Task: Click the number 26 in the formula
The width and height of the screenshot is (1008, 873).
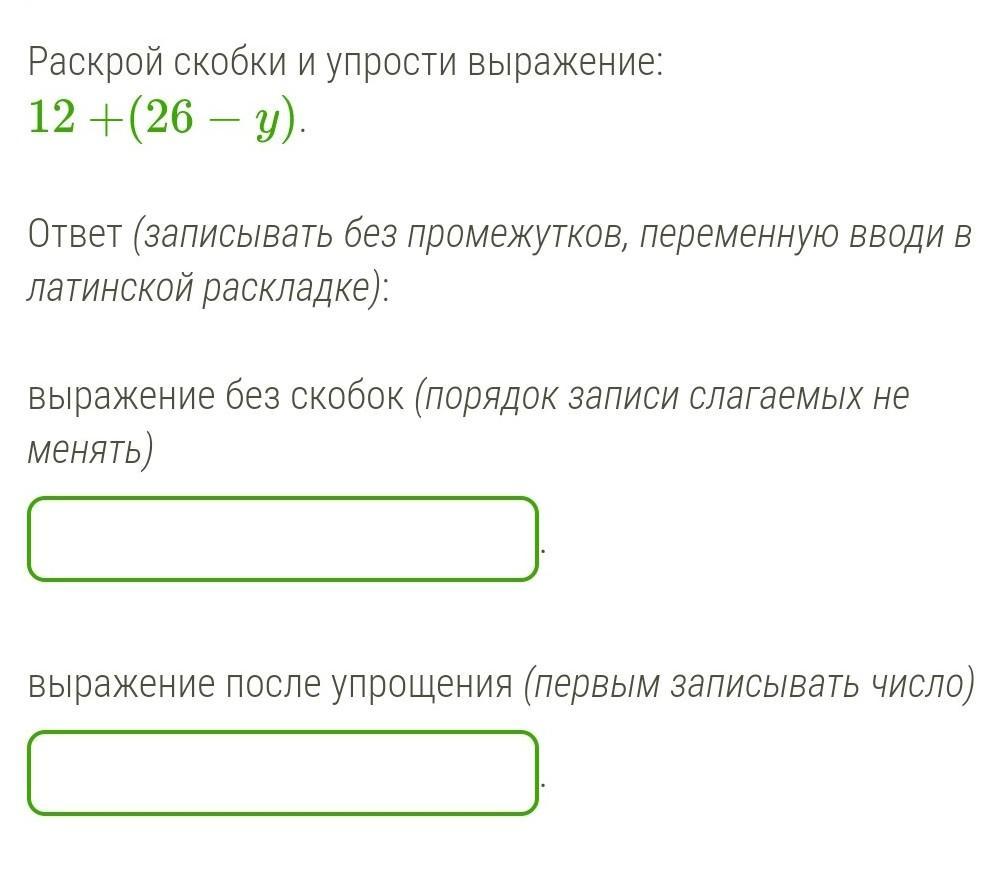Action: [169, 117]
